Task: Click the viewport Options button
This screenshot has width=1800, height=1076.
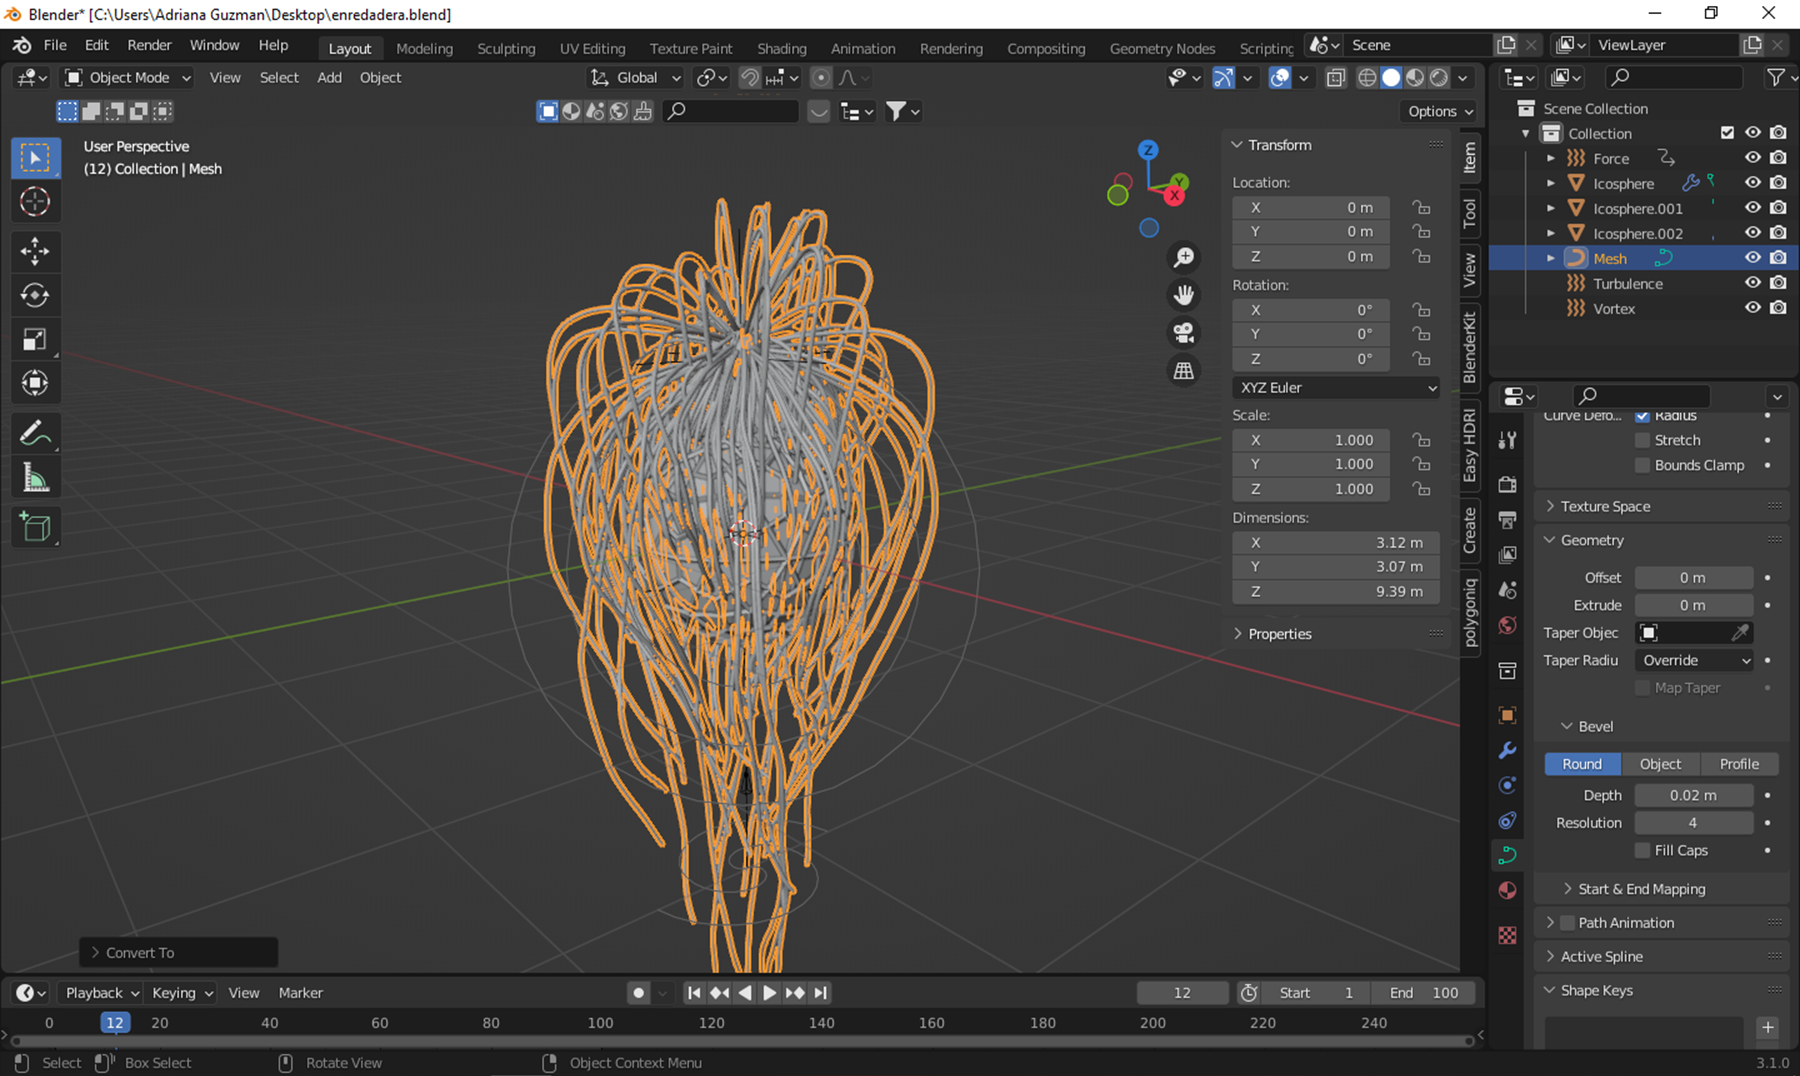Action: pos(1440,111)
